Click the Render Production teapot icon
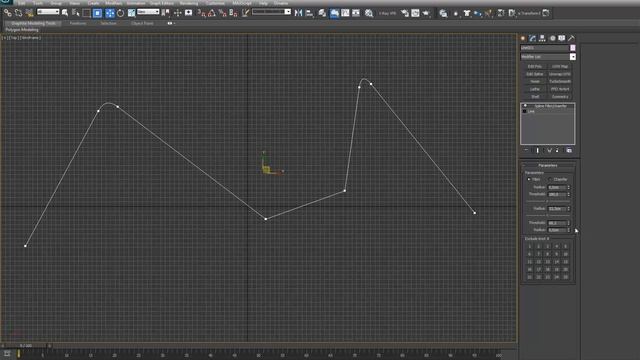The image size is (640, 360). 426,13
